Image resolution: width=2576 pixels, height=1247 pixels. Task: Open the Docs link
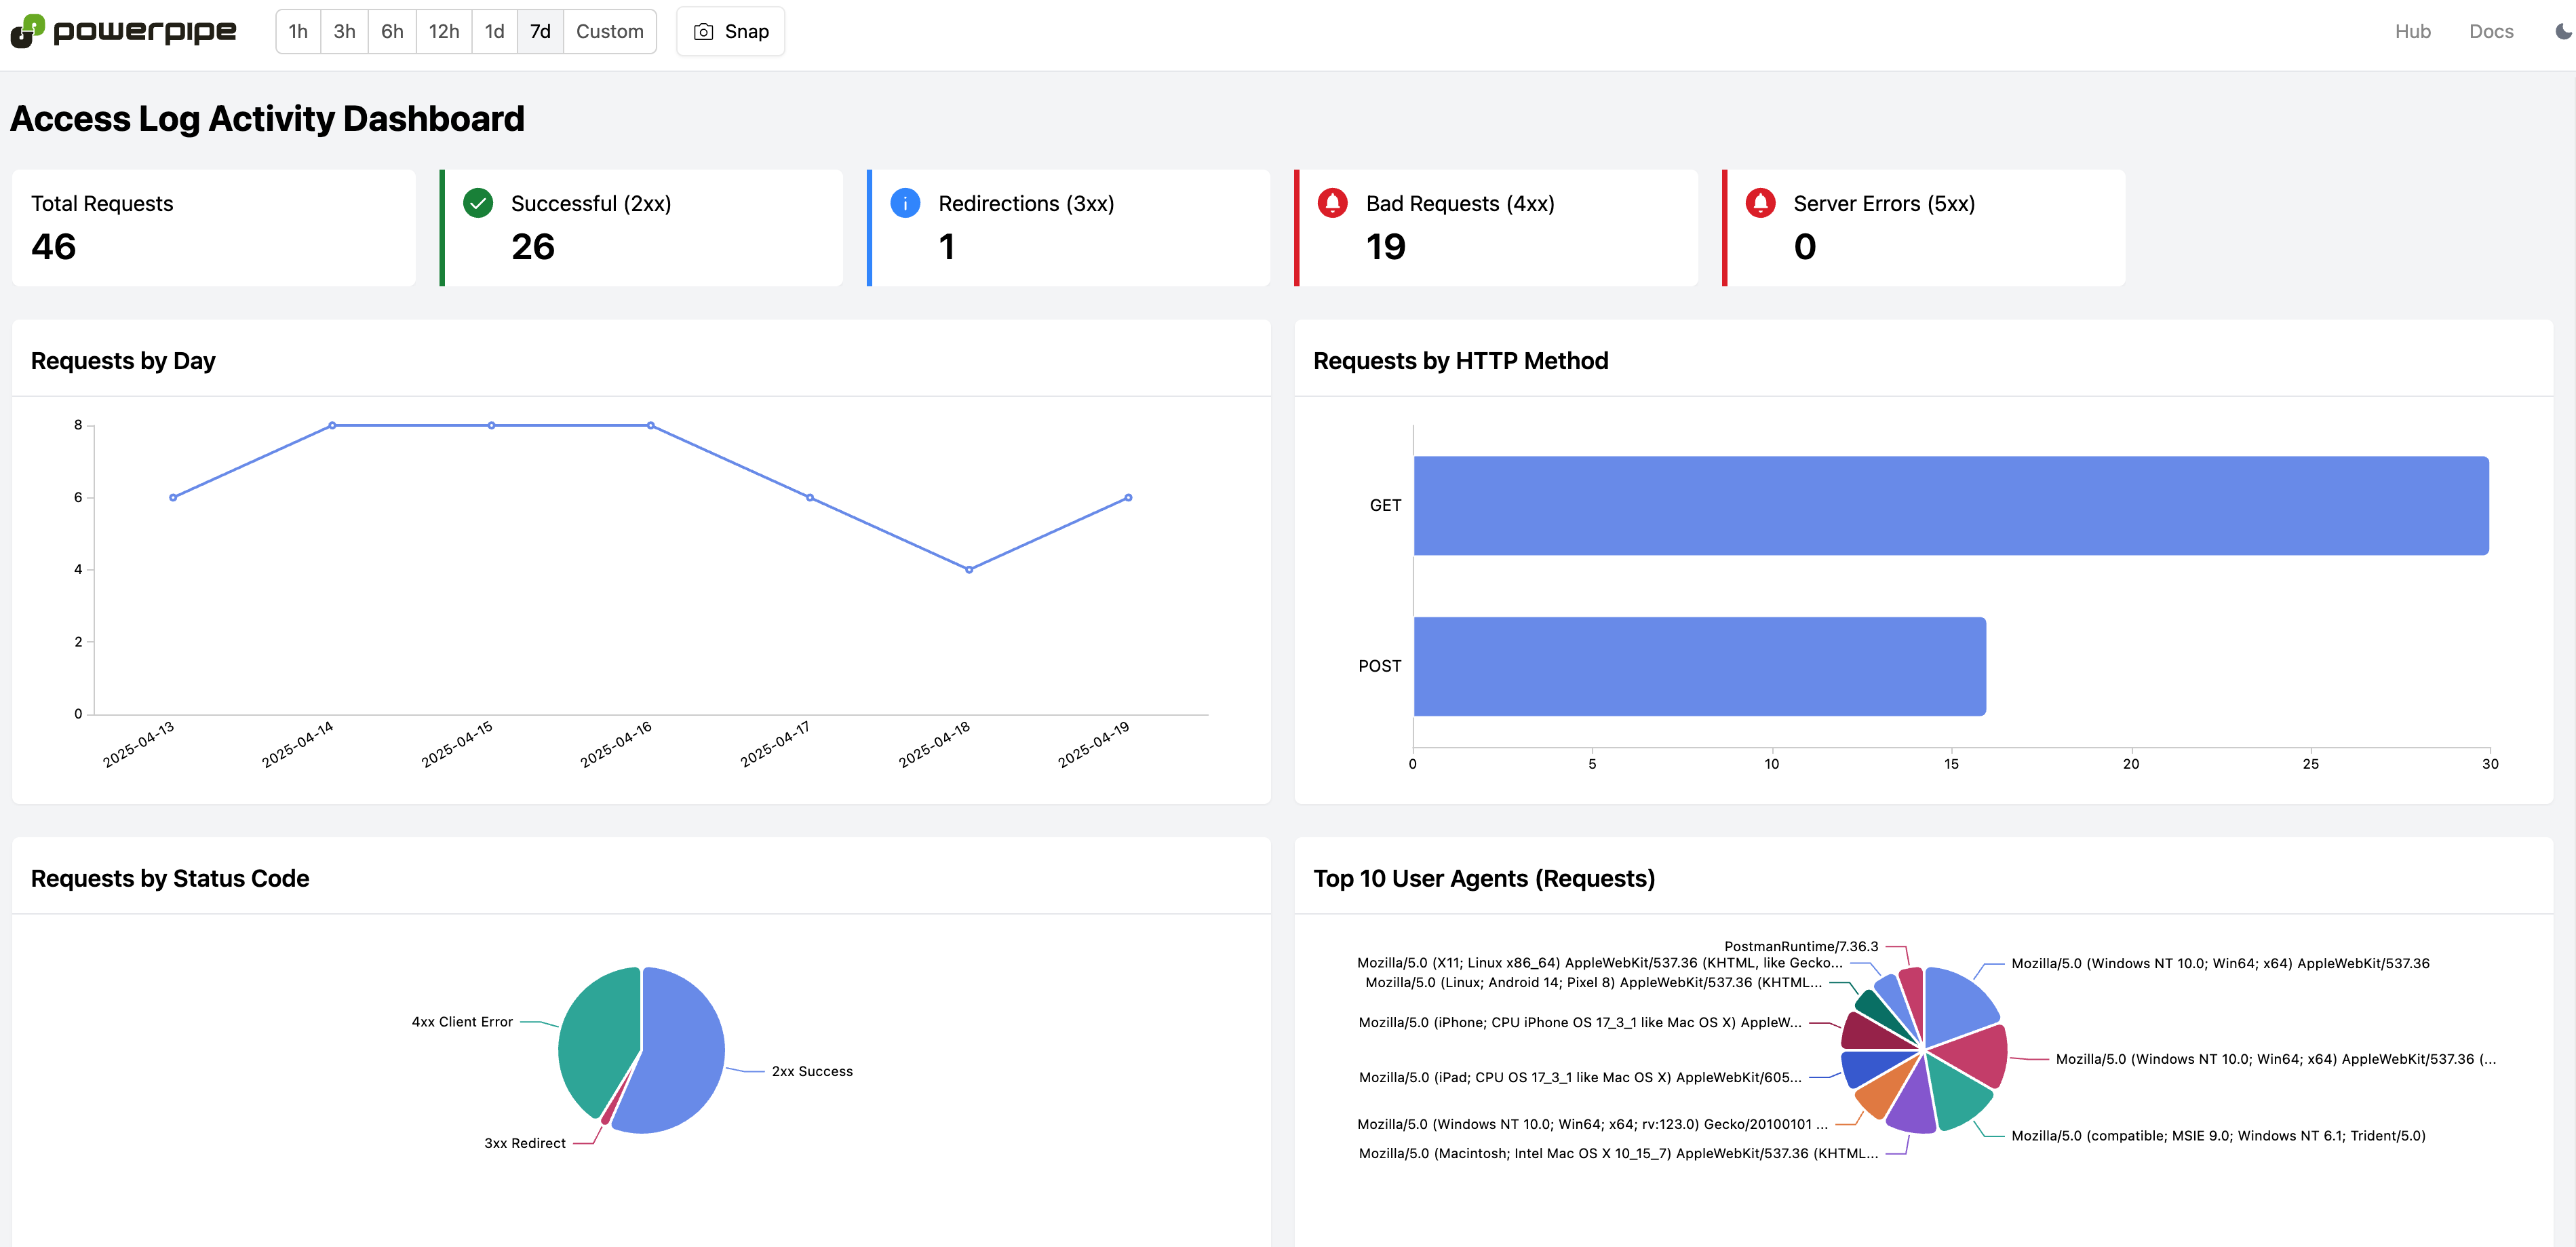click(x=2491, y=31)
